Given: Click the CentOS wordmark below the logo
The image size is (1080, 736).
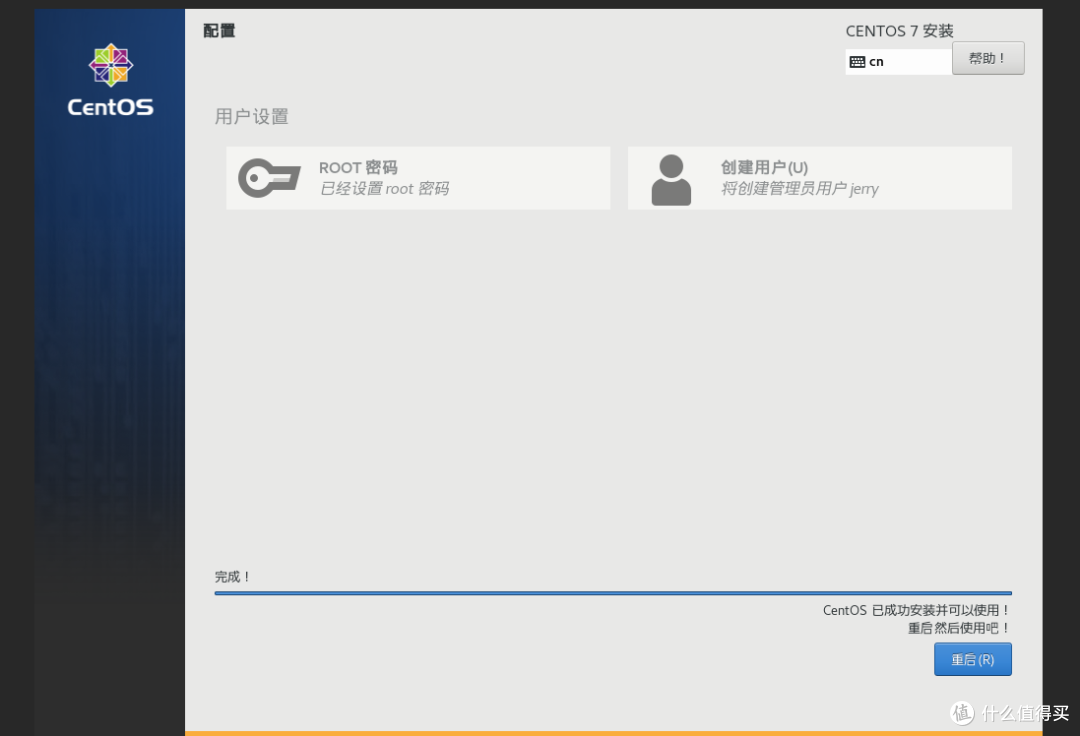Looking at the screenshot, I should pyautogui.click(x=109, y=107).
